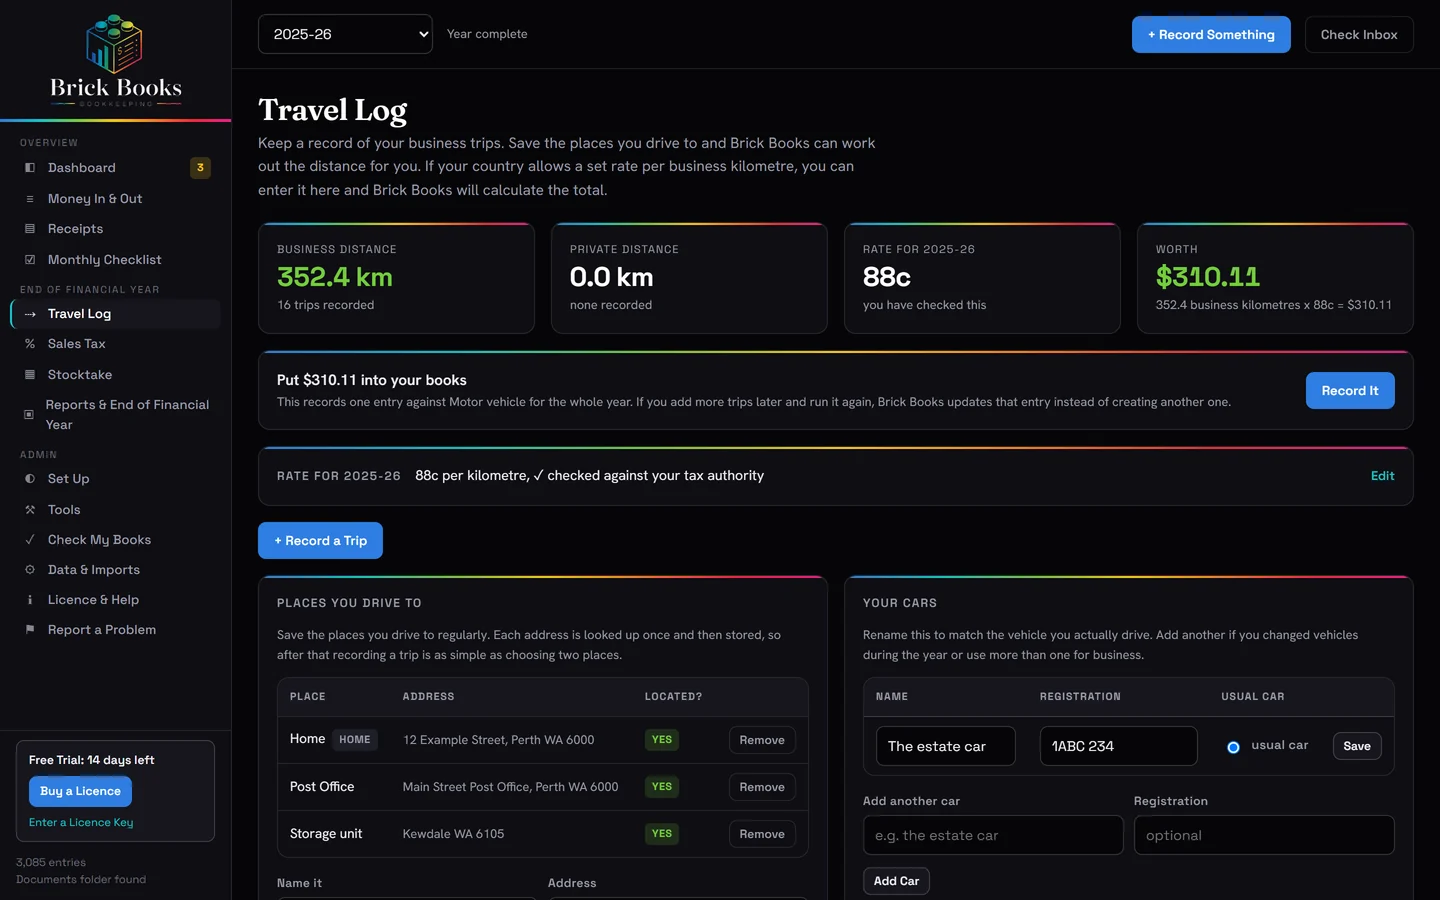This screenshot has width=1440, height=900.
Task: Click the Report a Problem flag icon
Action: click(30, 630)
